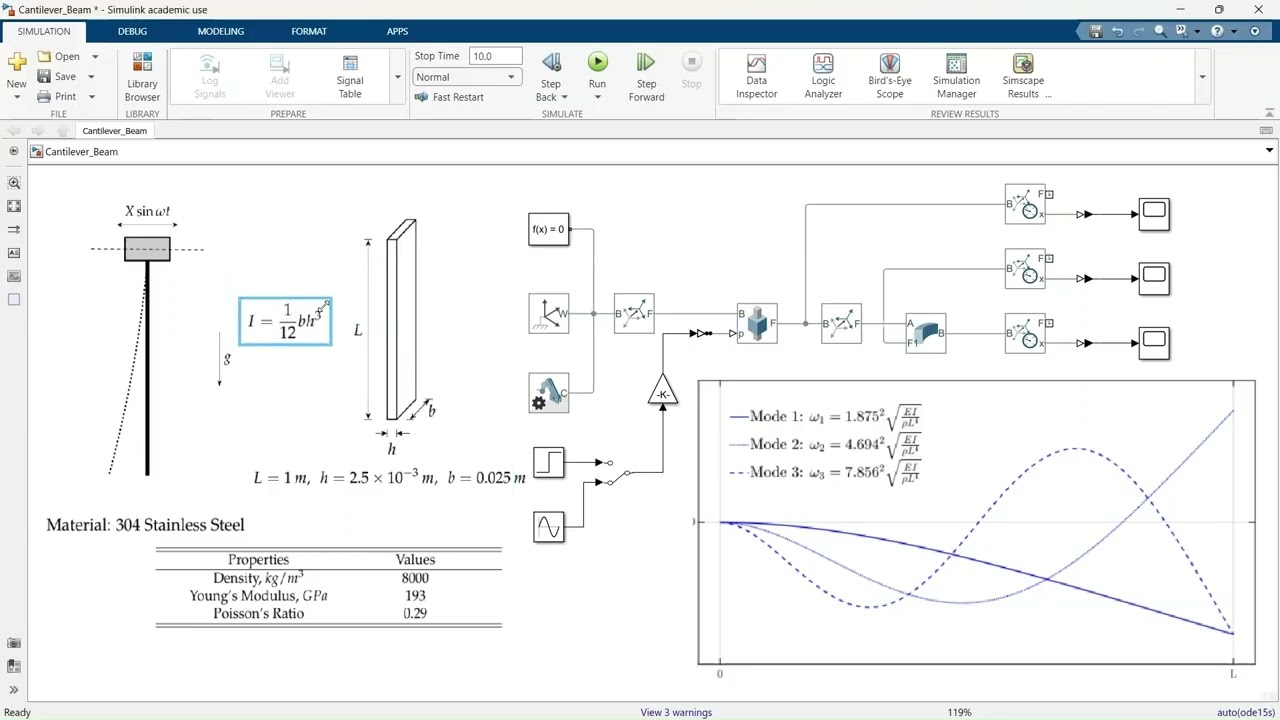Switch to the APPS tab
The image size is (1280, 720).
tap(397, 31)
